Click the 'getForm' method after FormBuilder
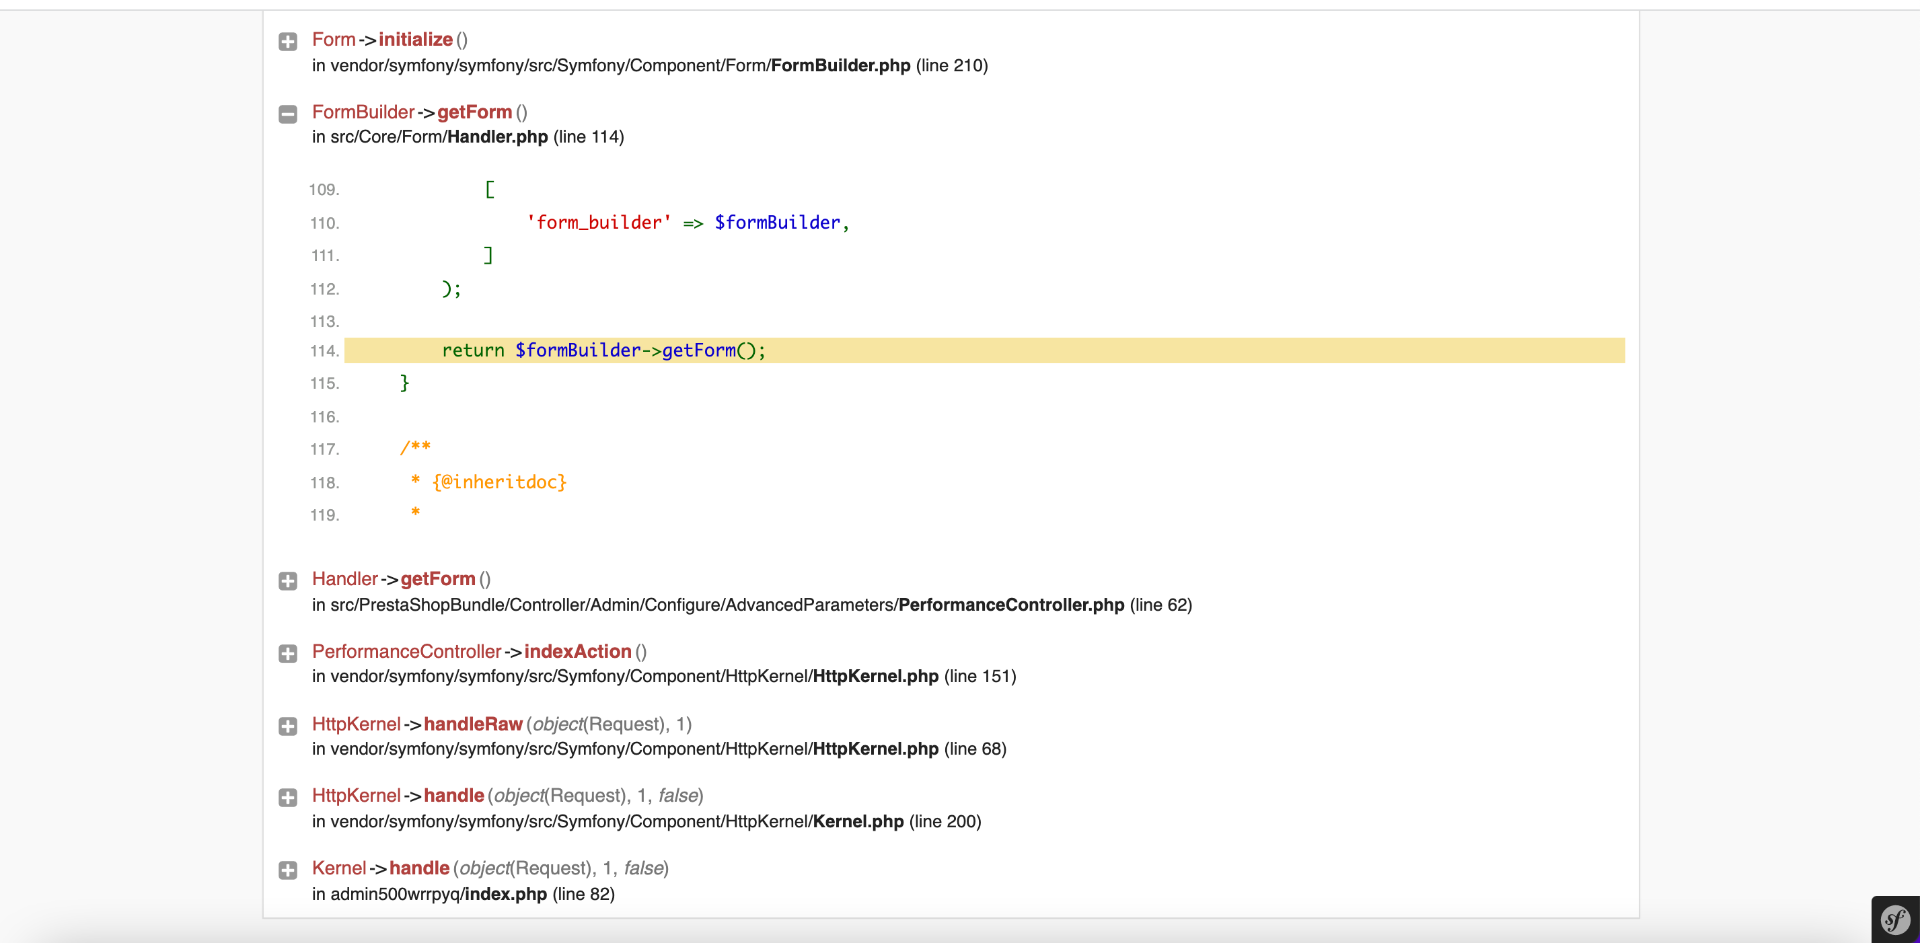 pos(475,112)
